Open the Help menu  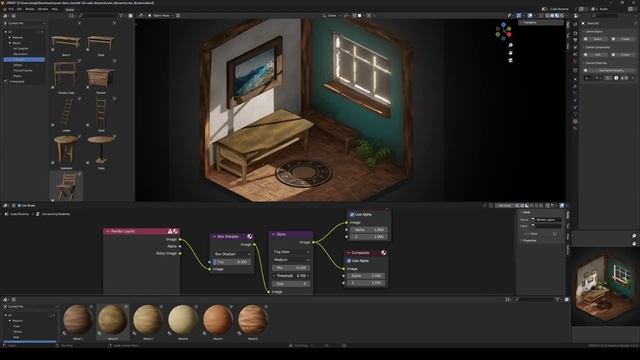coord(55,9)
